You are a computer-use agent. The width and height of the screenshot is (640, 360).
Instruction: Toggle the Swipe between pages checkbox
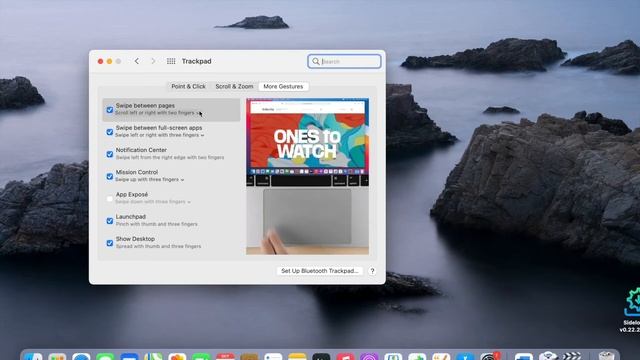[x=110, y=110]
